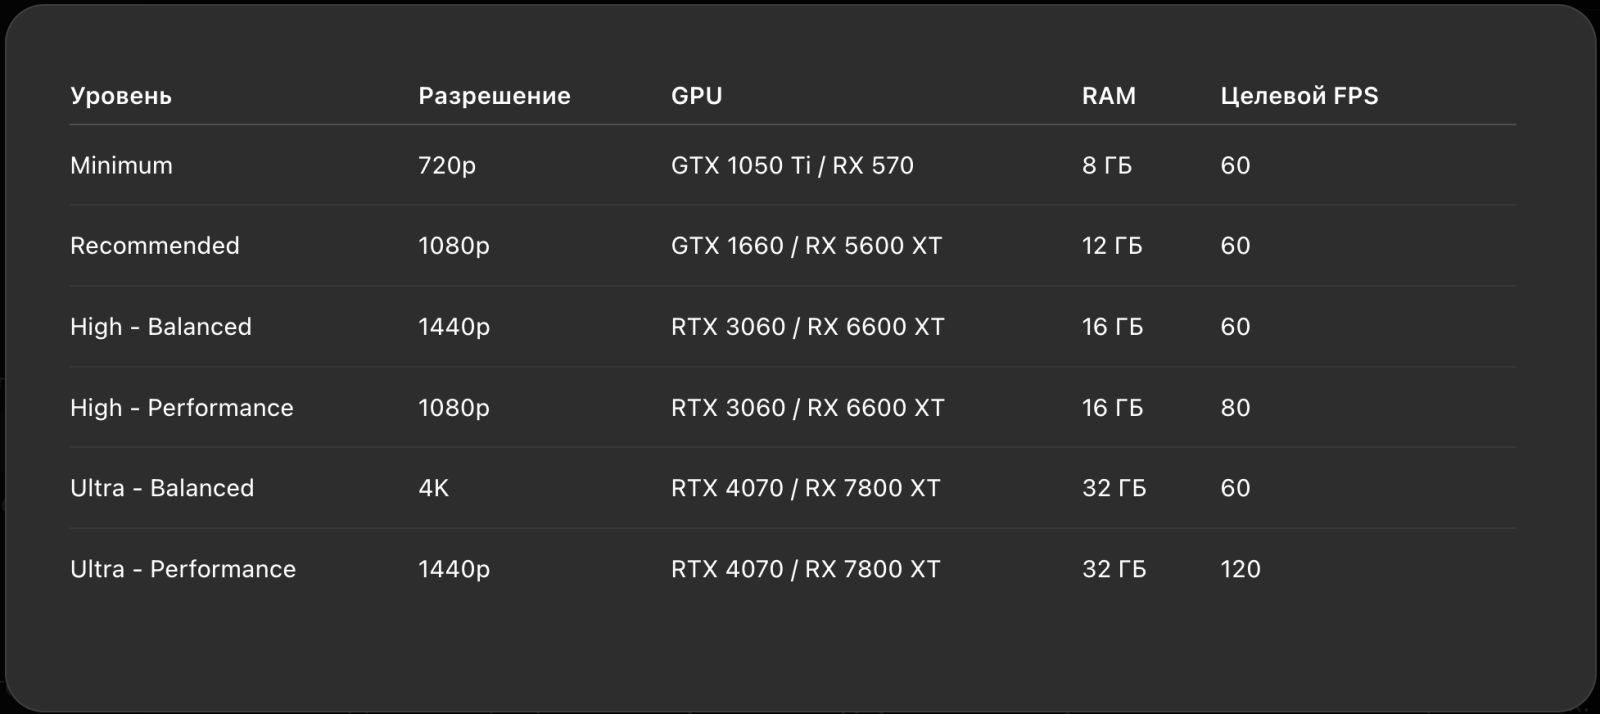The image size is (1600, 714).
Task: Select the Recommended level cell
Action: pos(155,246)
